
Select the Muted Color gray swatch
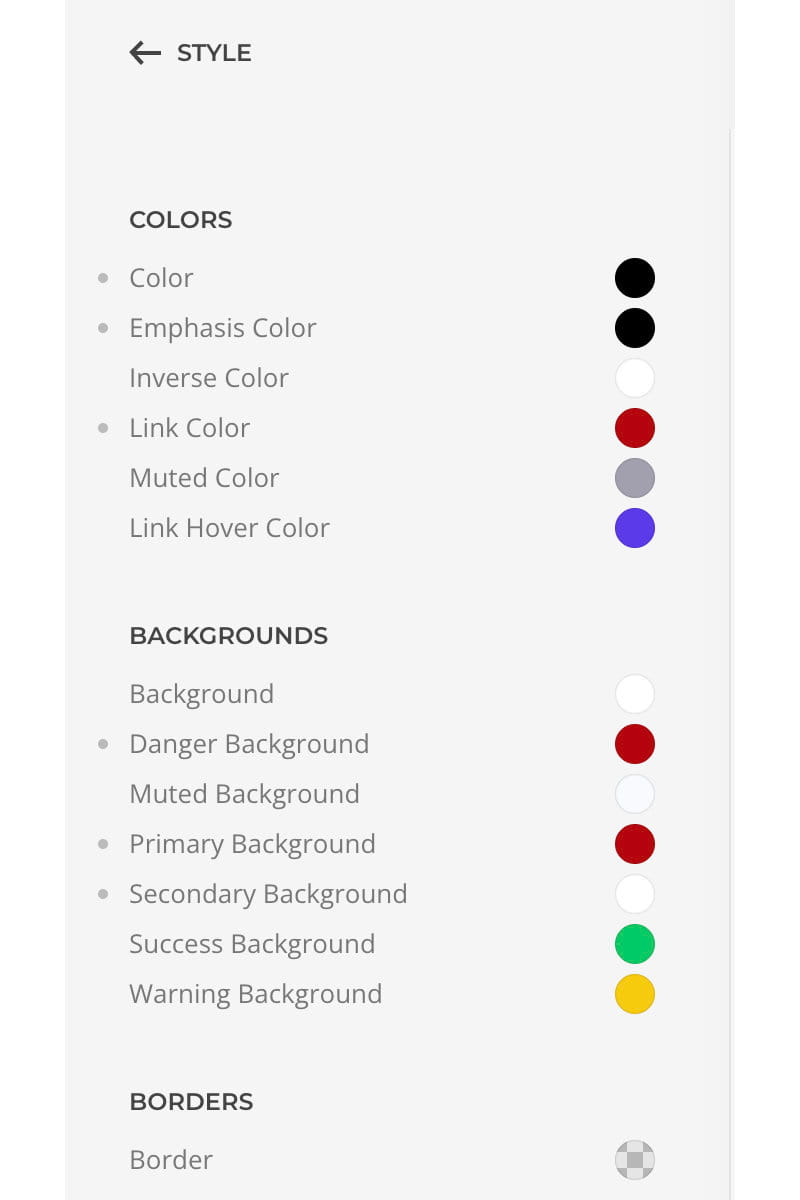[635, 478]
